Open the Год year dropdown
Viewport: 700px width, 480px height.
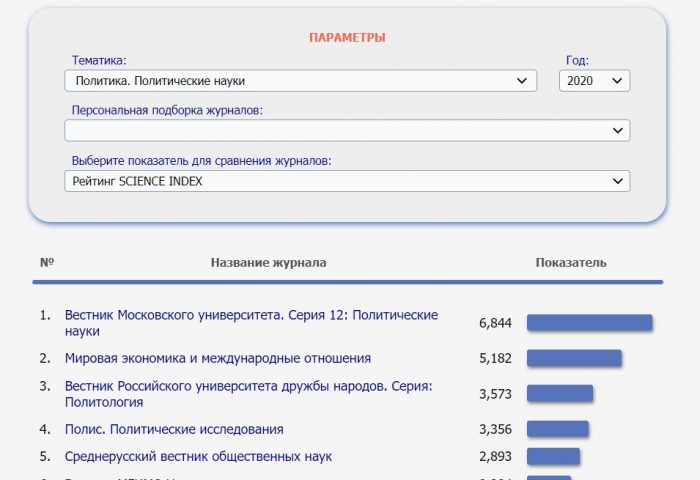[594, 81]
